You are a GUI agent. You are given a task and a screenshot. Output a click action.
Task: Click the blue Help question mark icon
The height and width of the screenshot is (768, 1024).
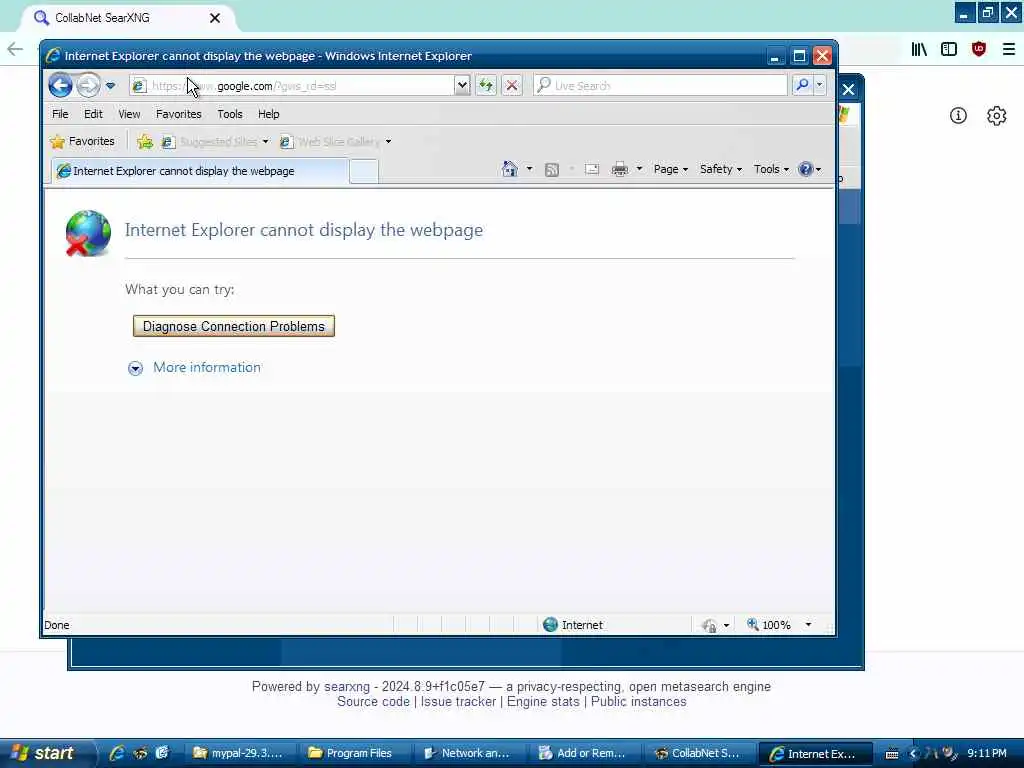pyautogui.click(x=806, y=169)
